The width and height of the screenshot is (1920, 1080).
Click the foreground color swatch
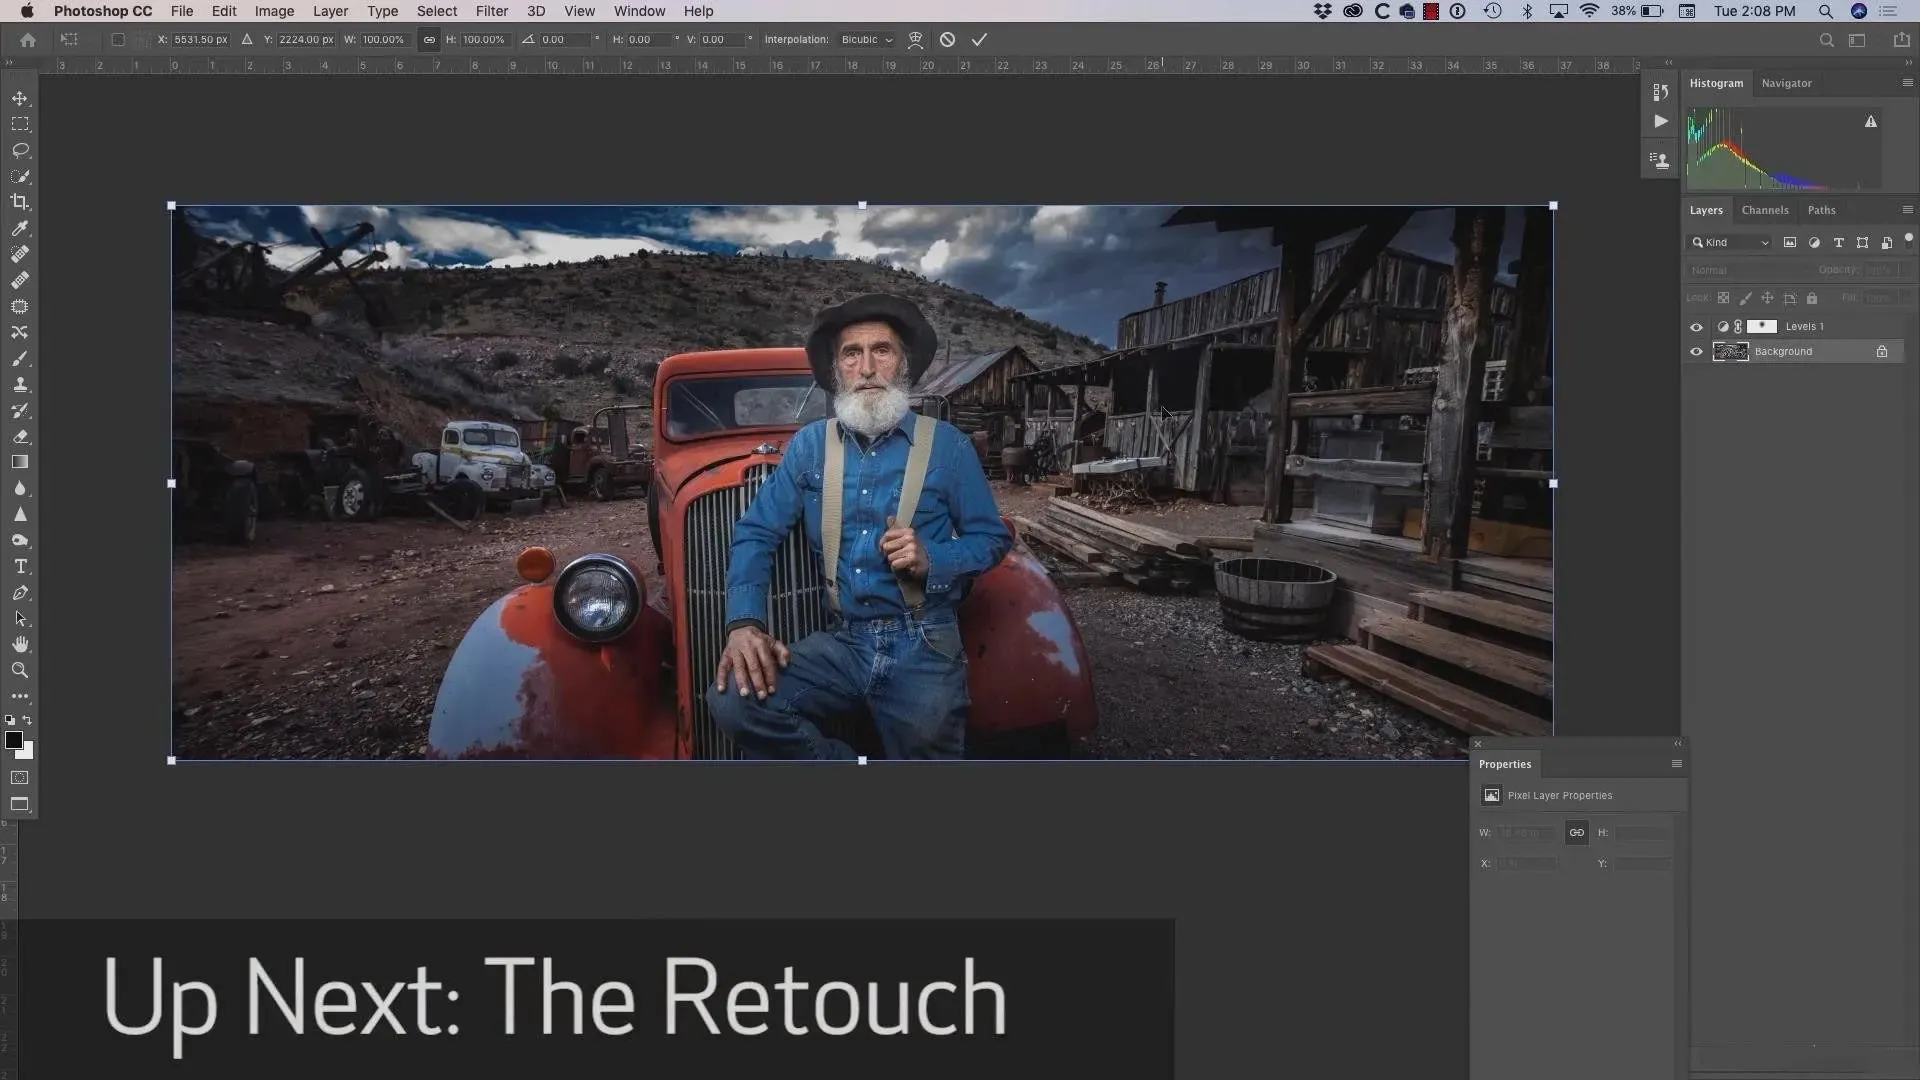pos(13,740)
